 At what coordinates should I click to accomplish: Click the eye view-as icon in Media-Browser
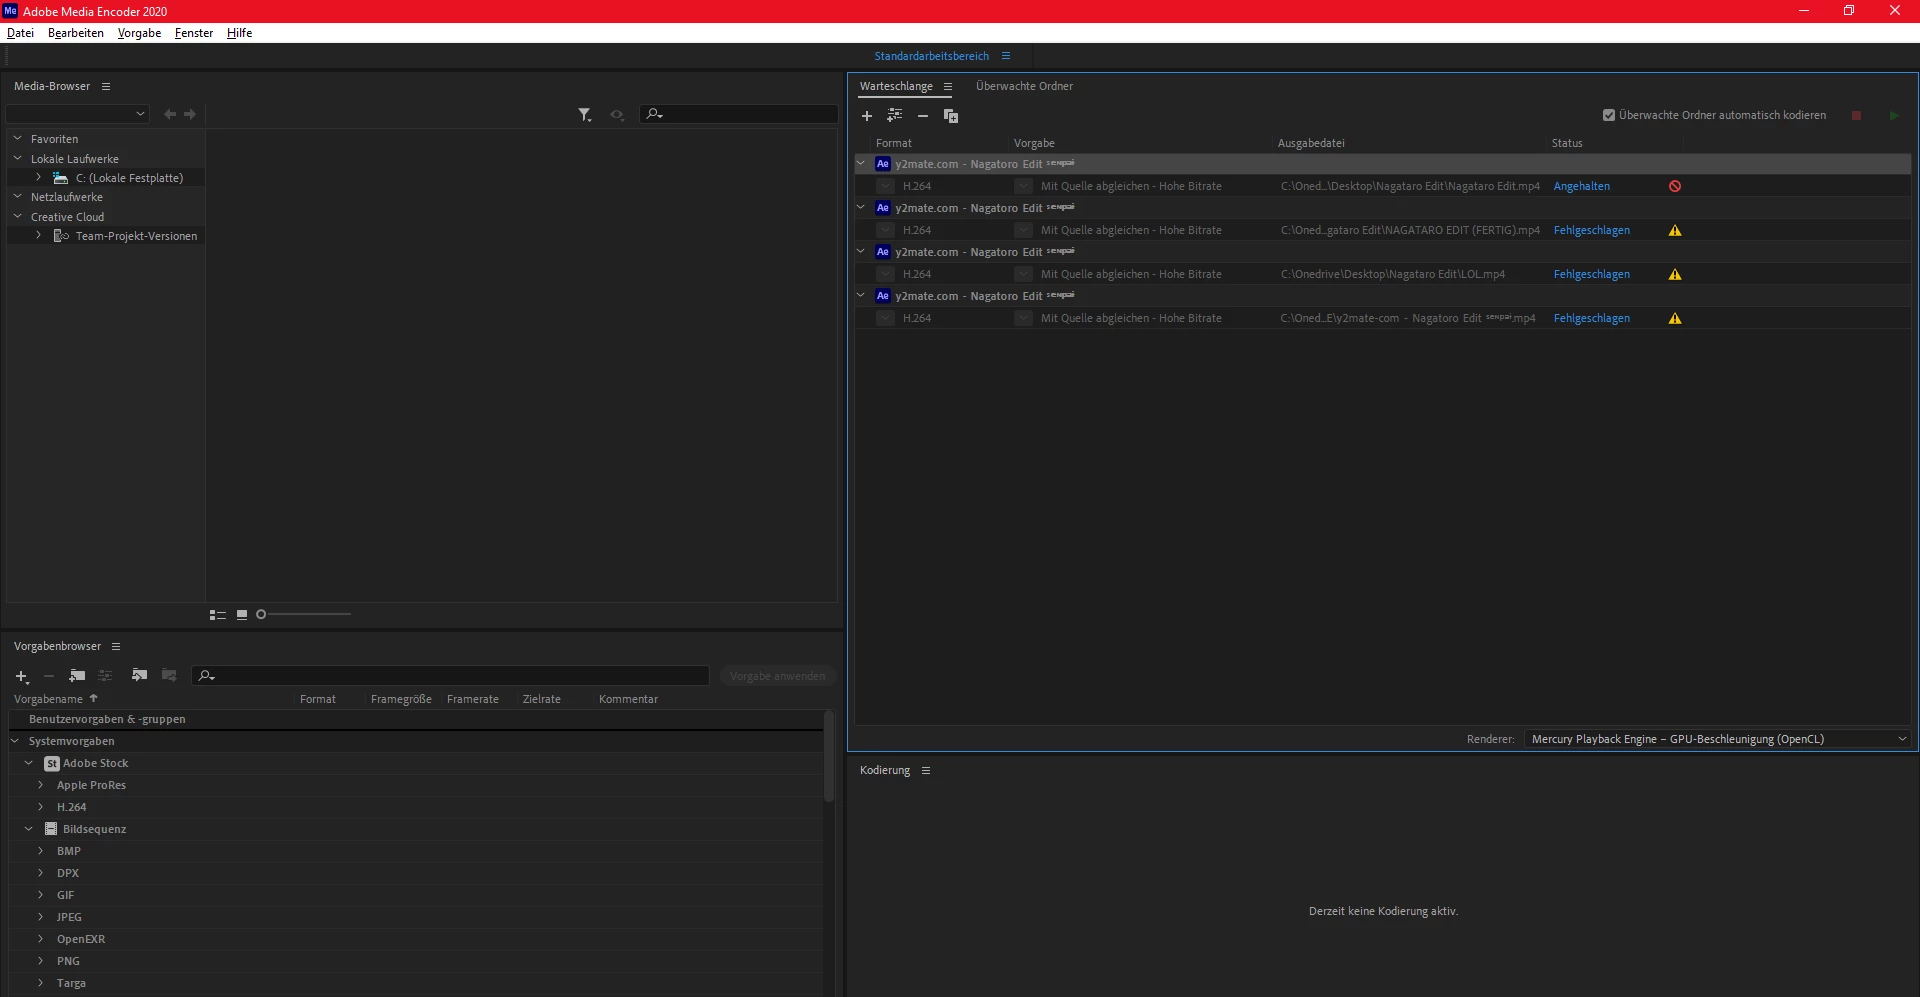point(617,115)
